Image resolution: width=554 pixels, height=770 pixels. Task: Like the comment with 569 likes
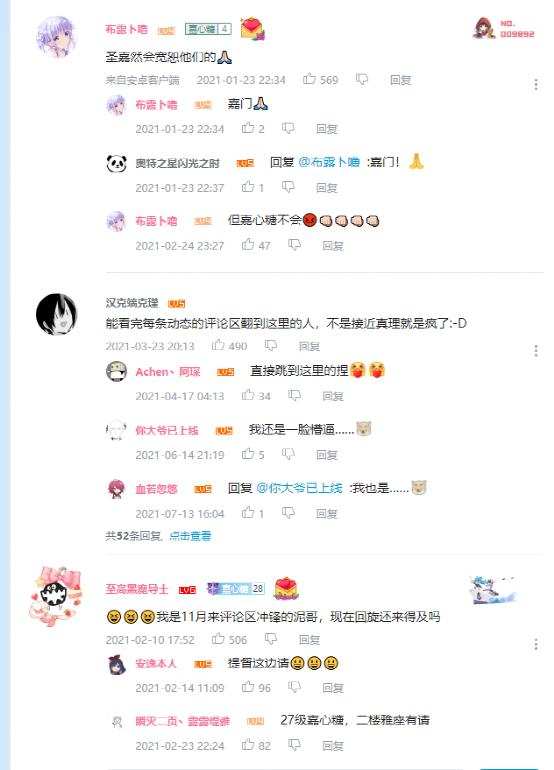[309, 79]
